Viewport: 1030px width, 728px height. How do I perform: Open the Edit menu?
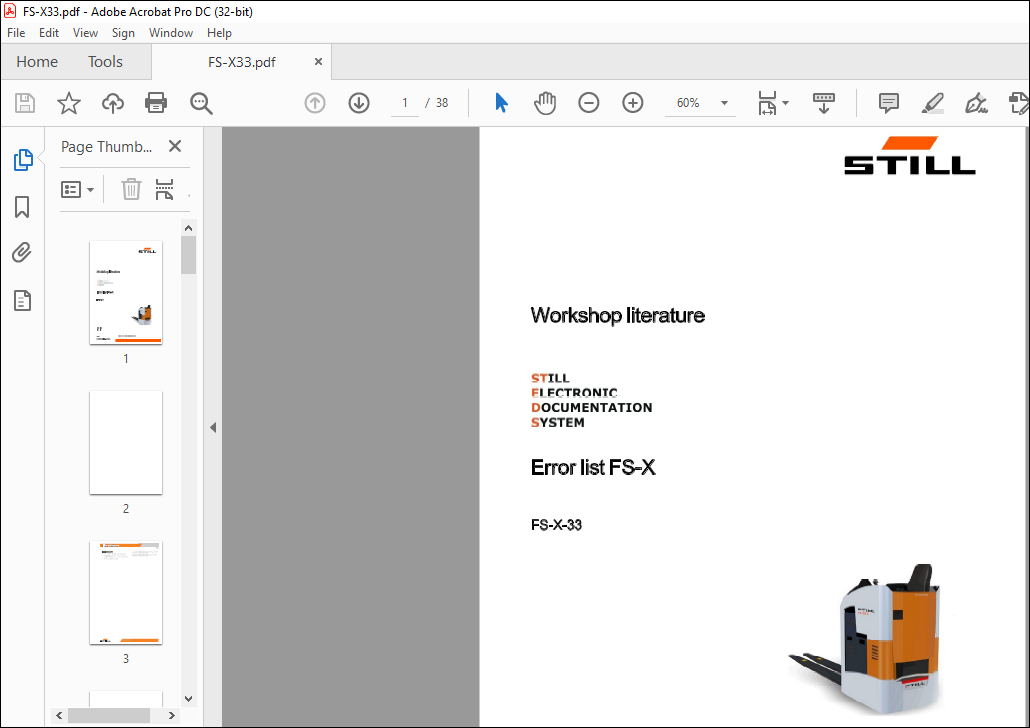49,33
